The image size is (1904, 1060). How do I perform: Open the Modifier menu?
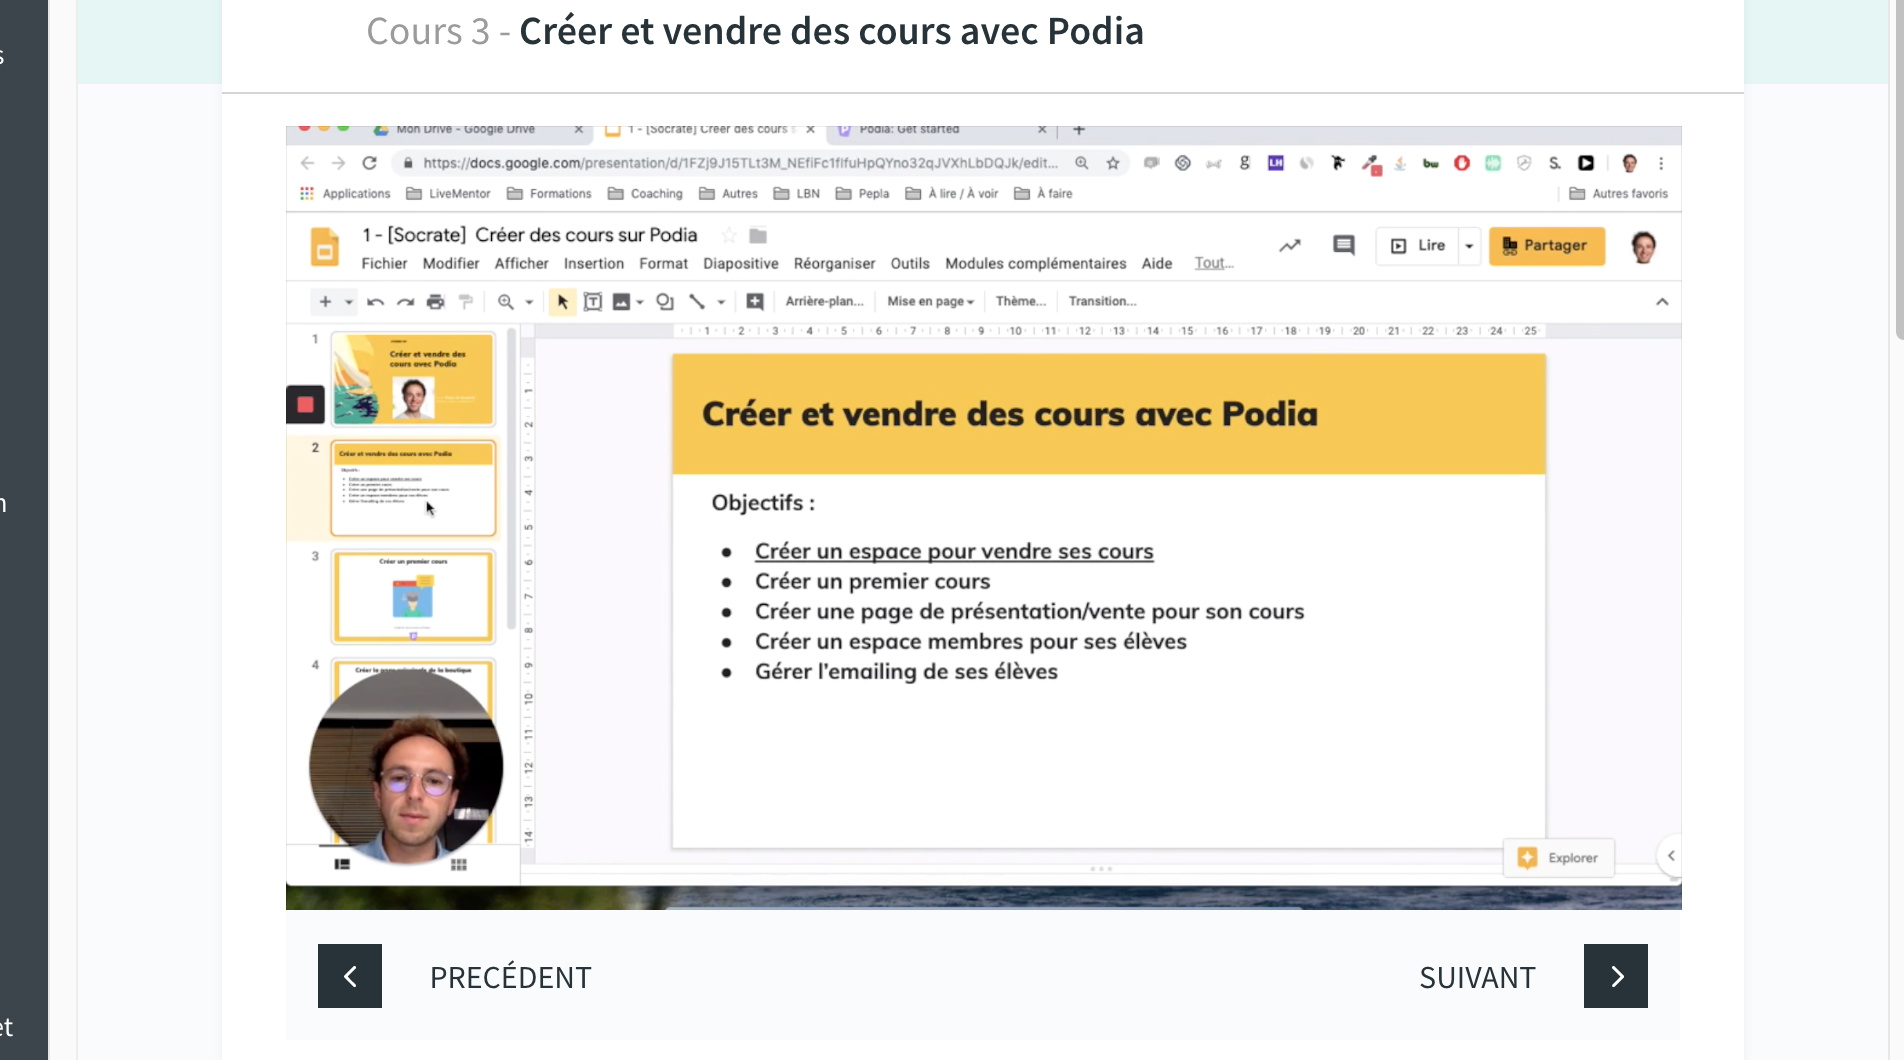451,263
